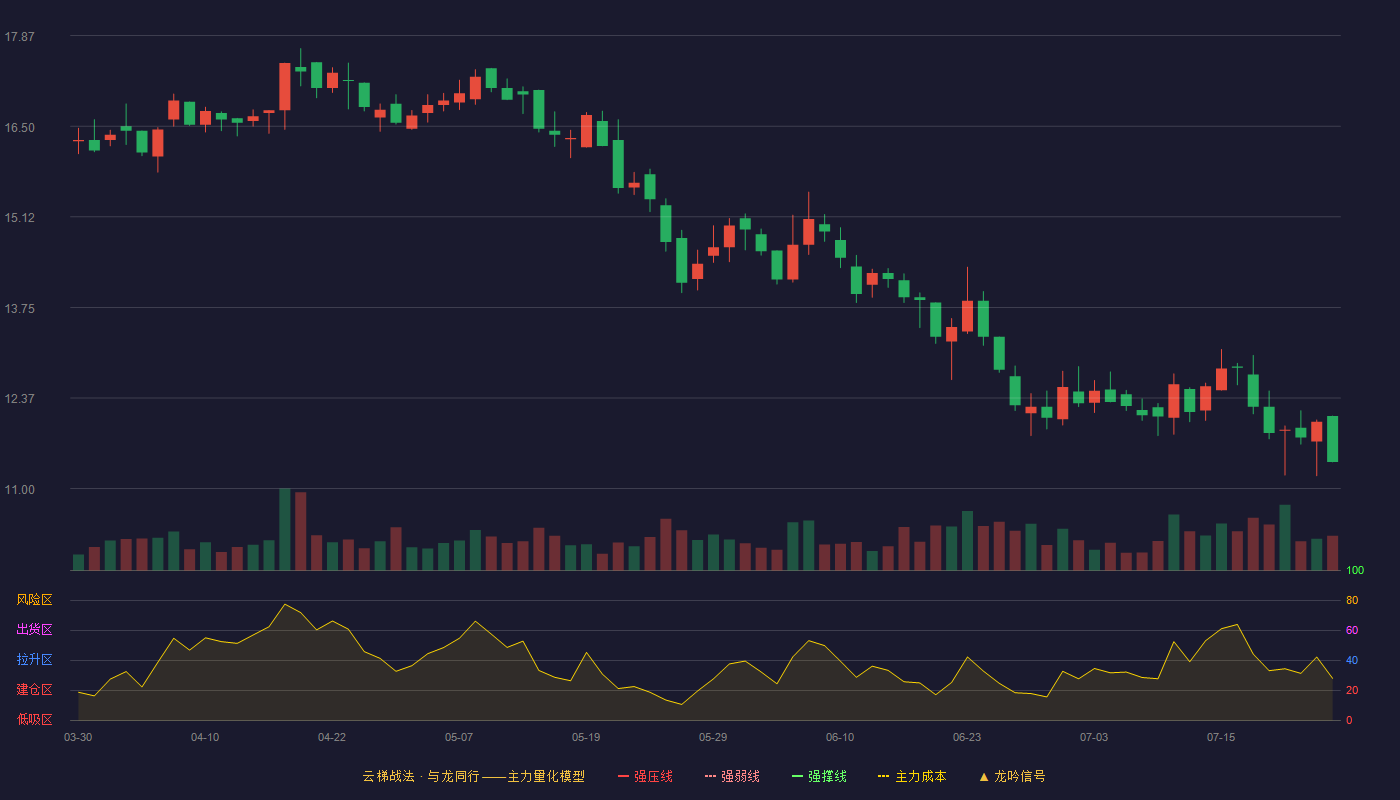Click the green 强撑线 legend line icon
Screen dimensions: 1400x800
pos(798,776)
